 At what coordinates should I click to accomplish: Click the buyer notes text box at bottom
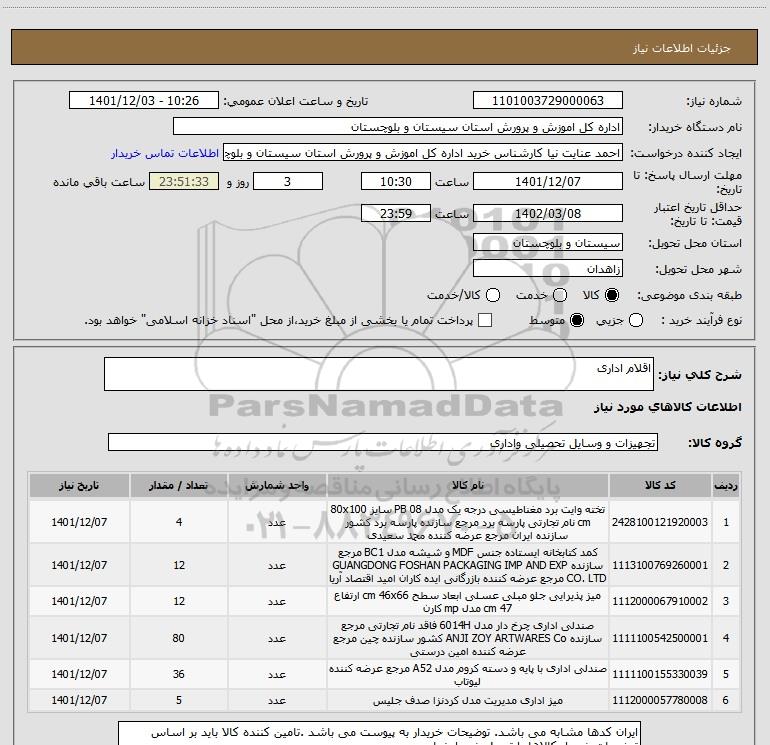coord(380,733)
